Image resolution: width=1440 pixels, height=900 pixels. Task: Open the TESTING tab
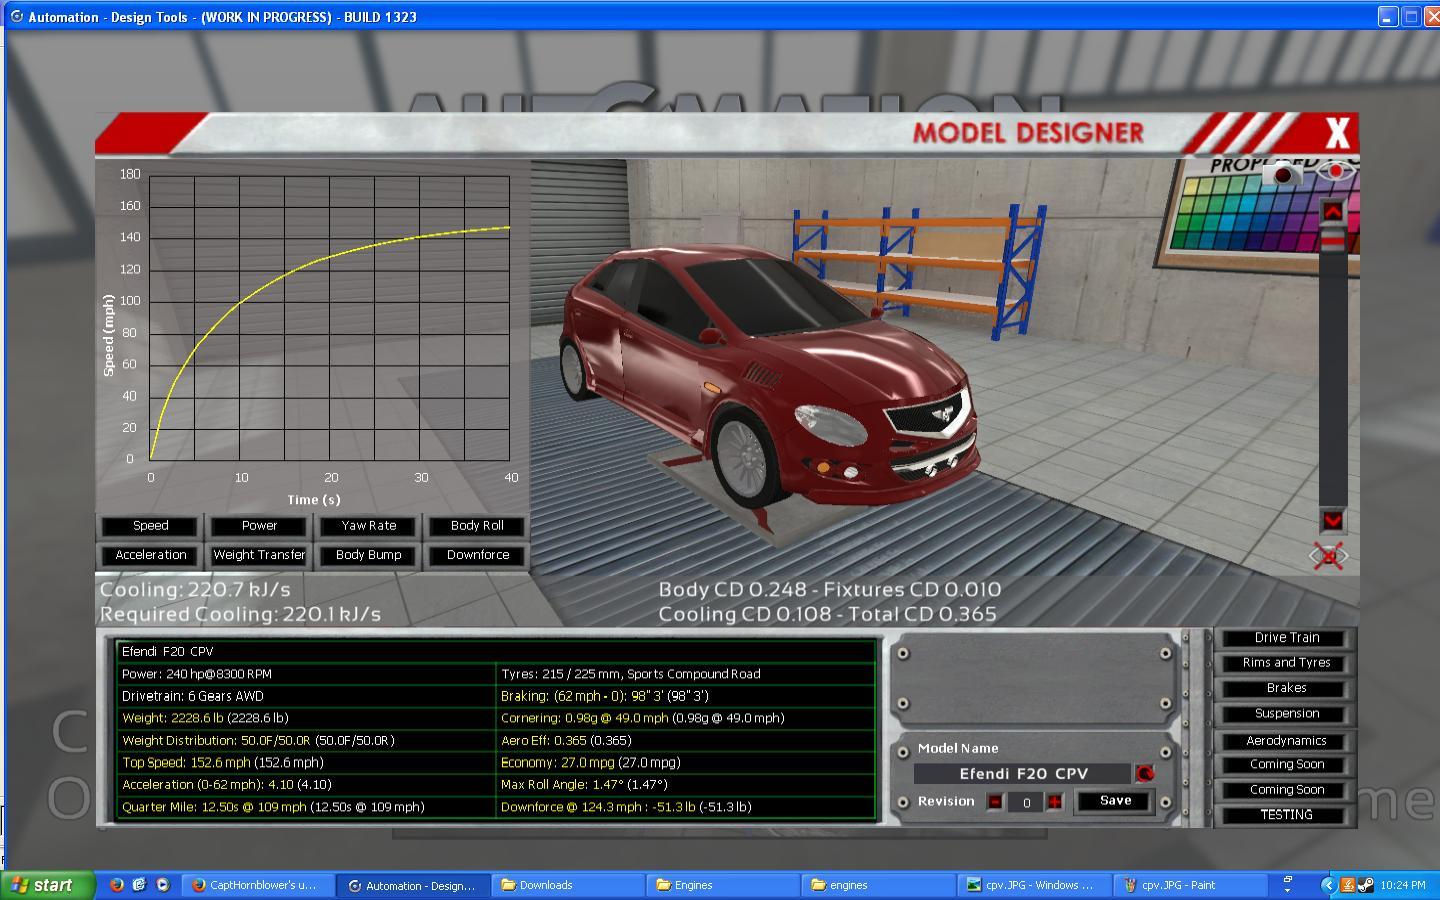point(1286,815)
